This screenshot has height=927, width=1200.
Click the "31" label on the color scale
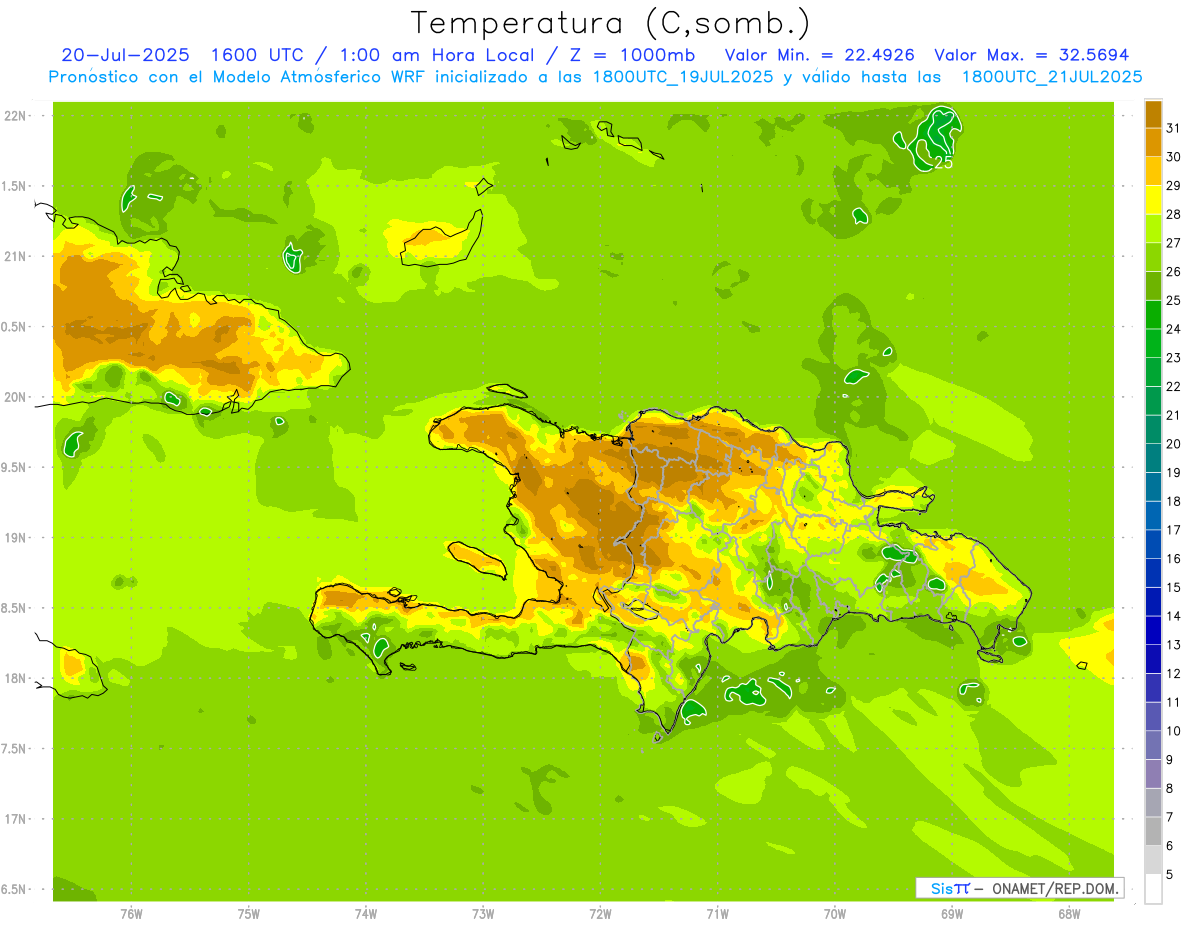point(1174,128)
